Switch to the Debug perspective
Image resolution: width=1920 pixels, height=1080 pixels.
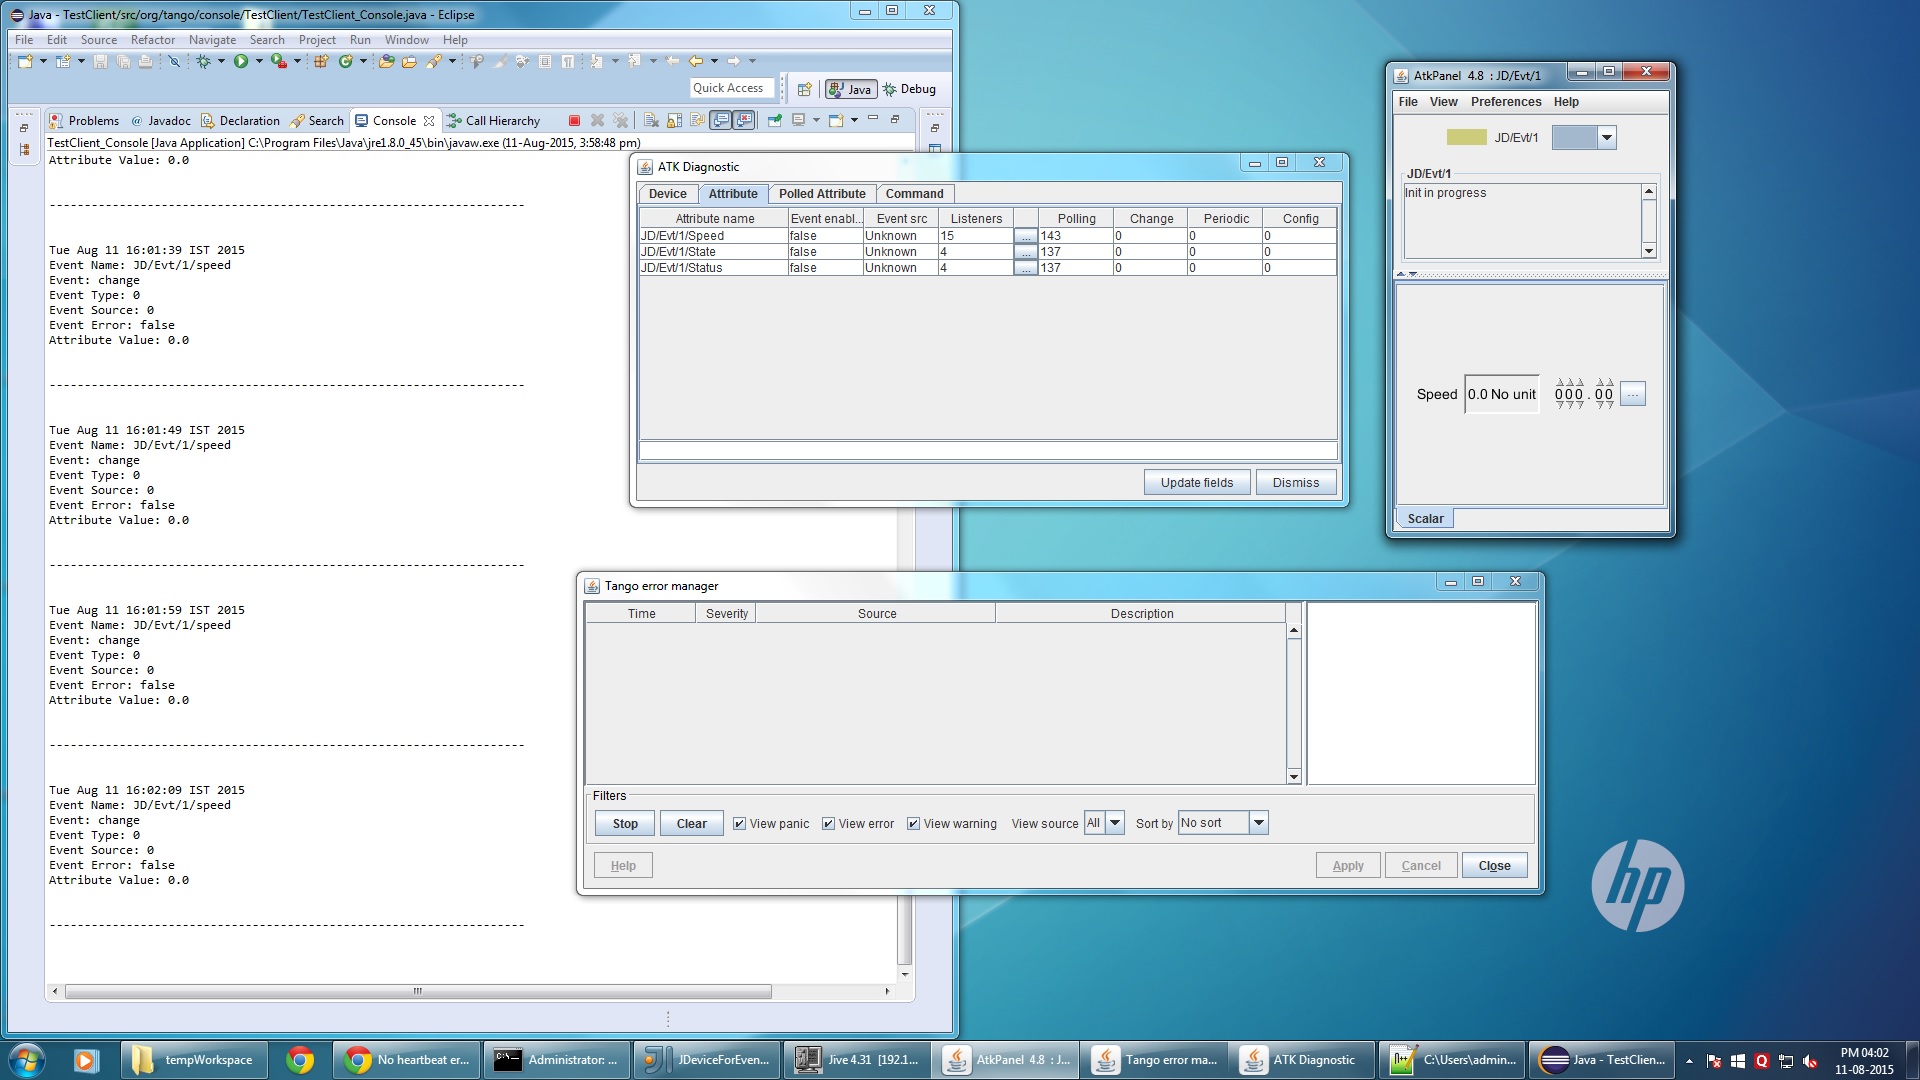click(910, 89)
